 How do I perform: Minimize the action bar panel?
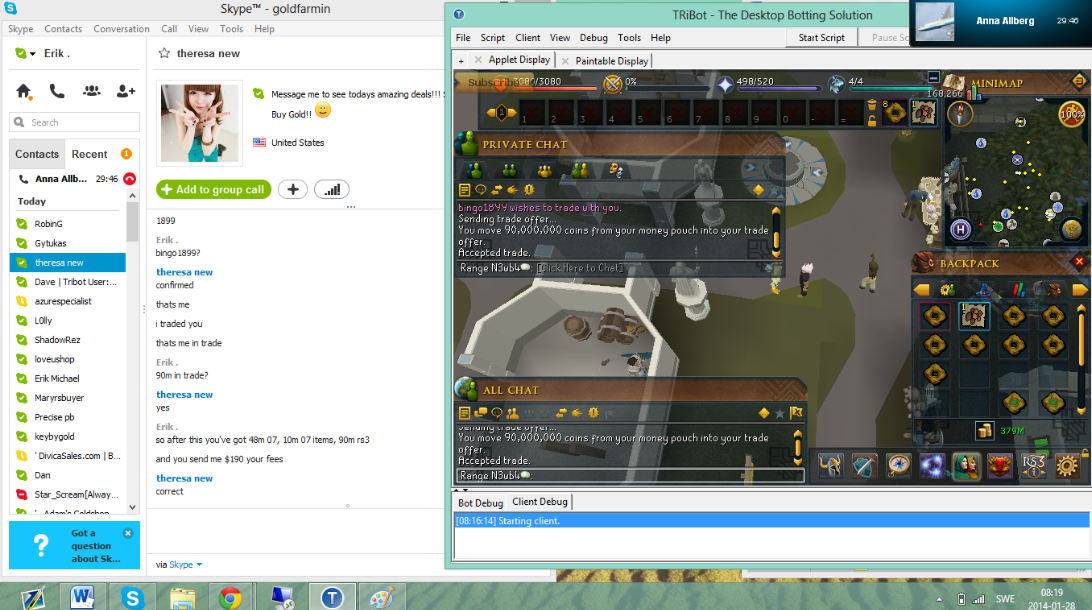click(934, 77)
